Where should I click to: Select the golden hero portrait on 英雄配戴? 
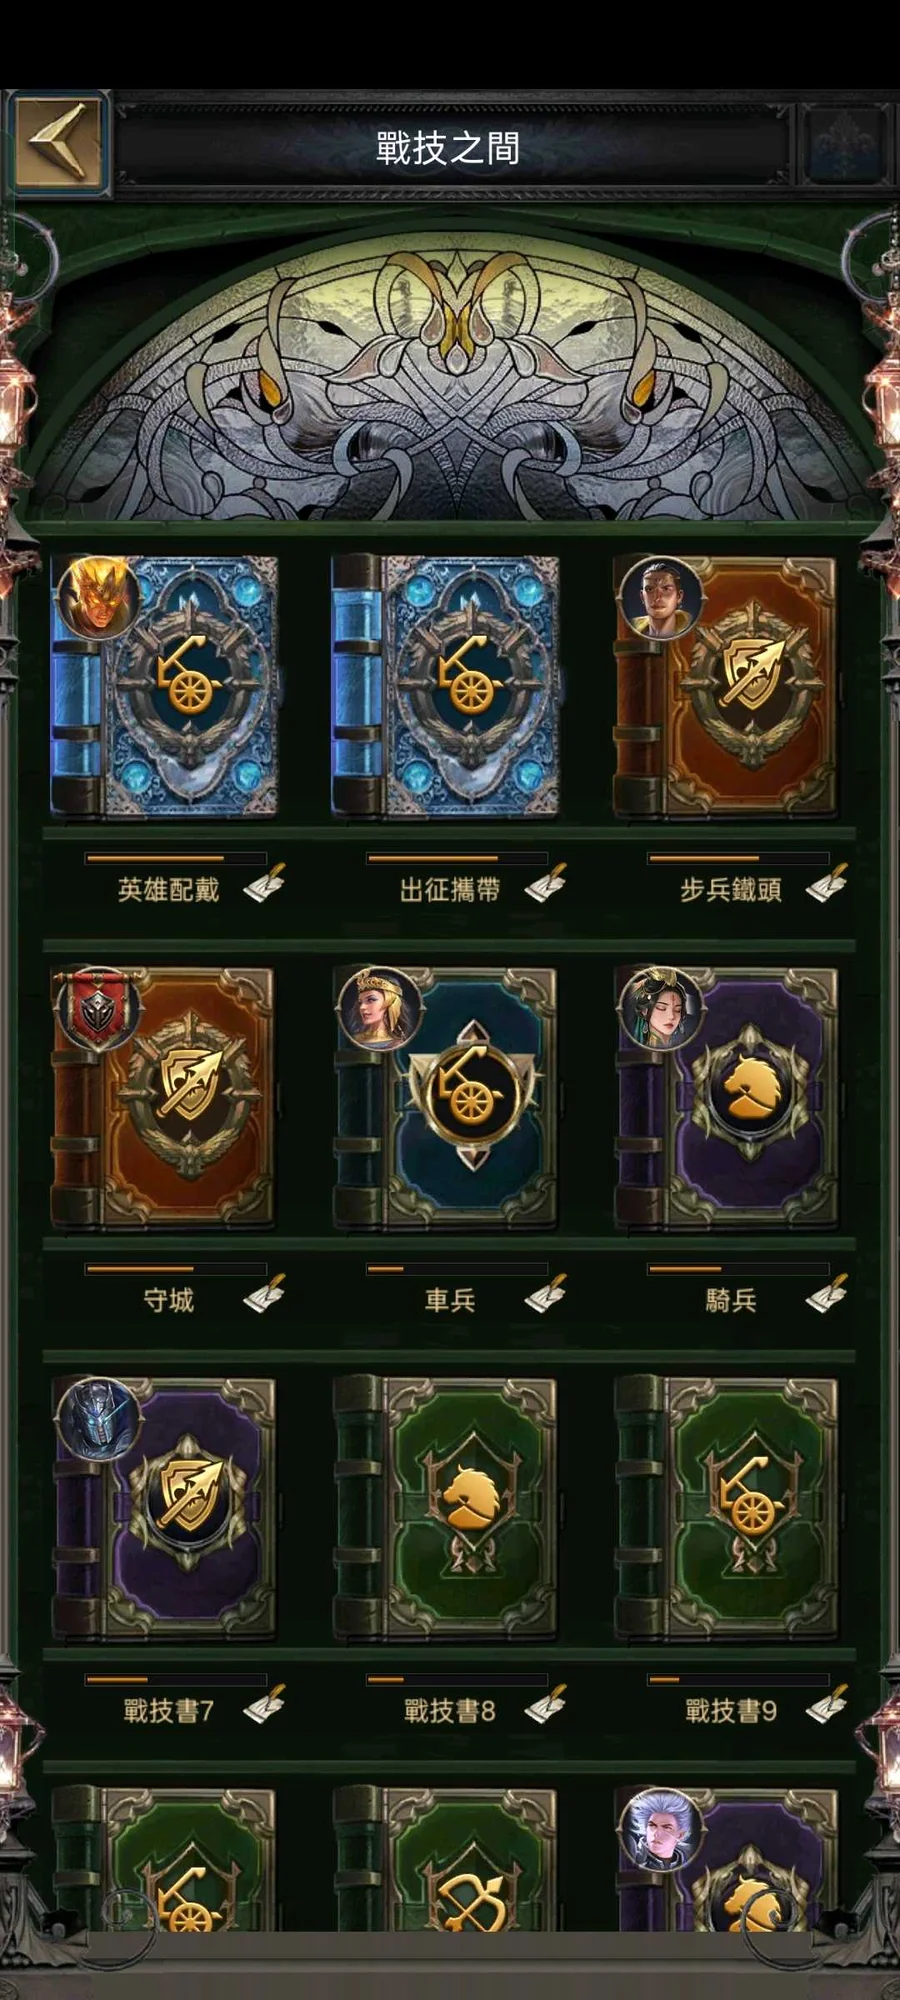click(98, 598)
